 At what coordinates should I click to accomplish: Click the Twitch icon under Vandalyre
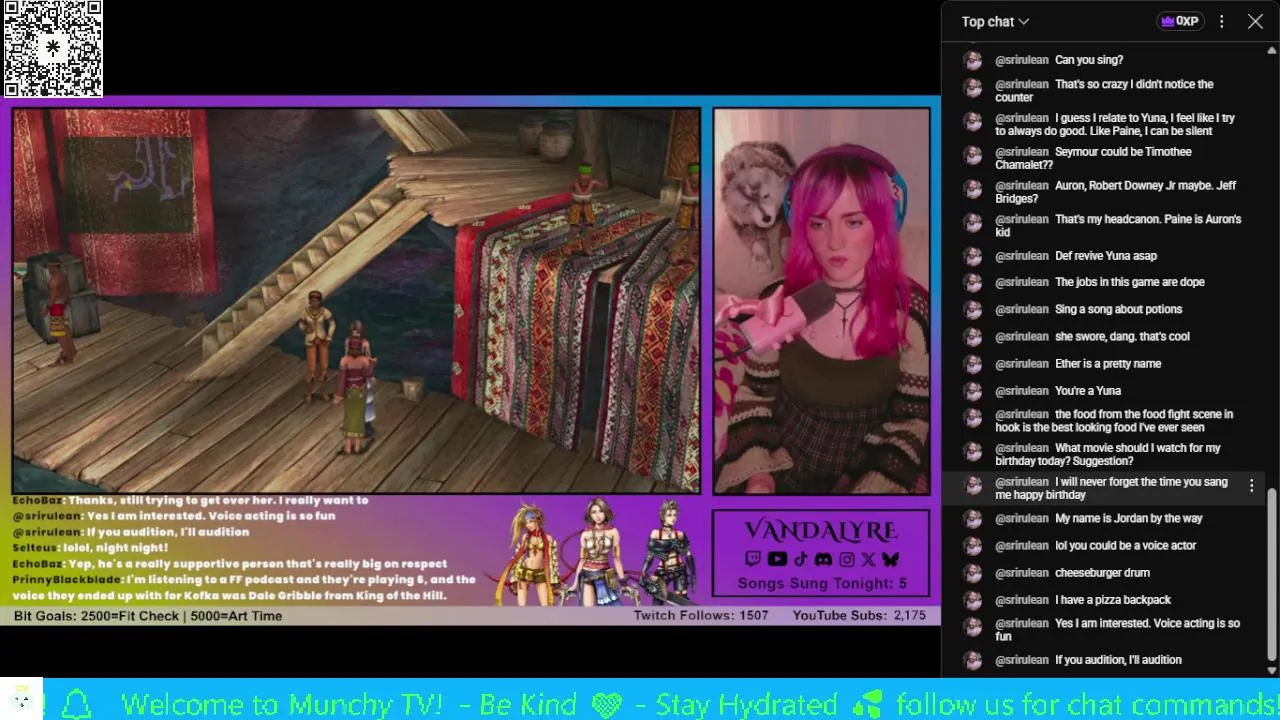click(x=753, y=559)
